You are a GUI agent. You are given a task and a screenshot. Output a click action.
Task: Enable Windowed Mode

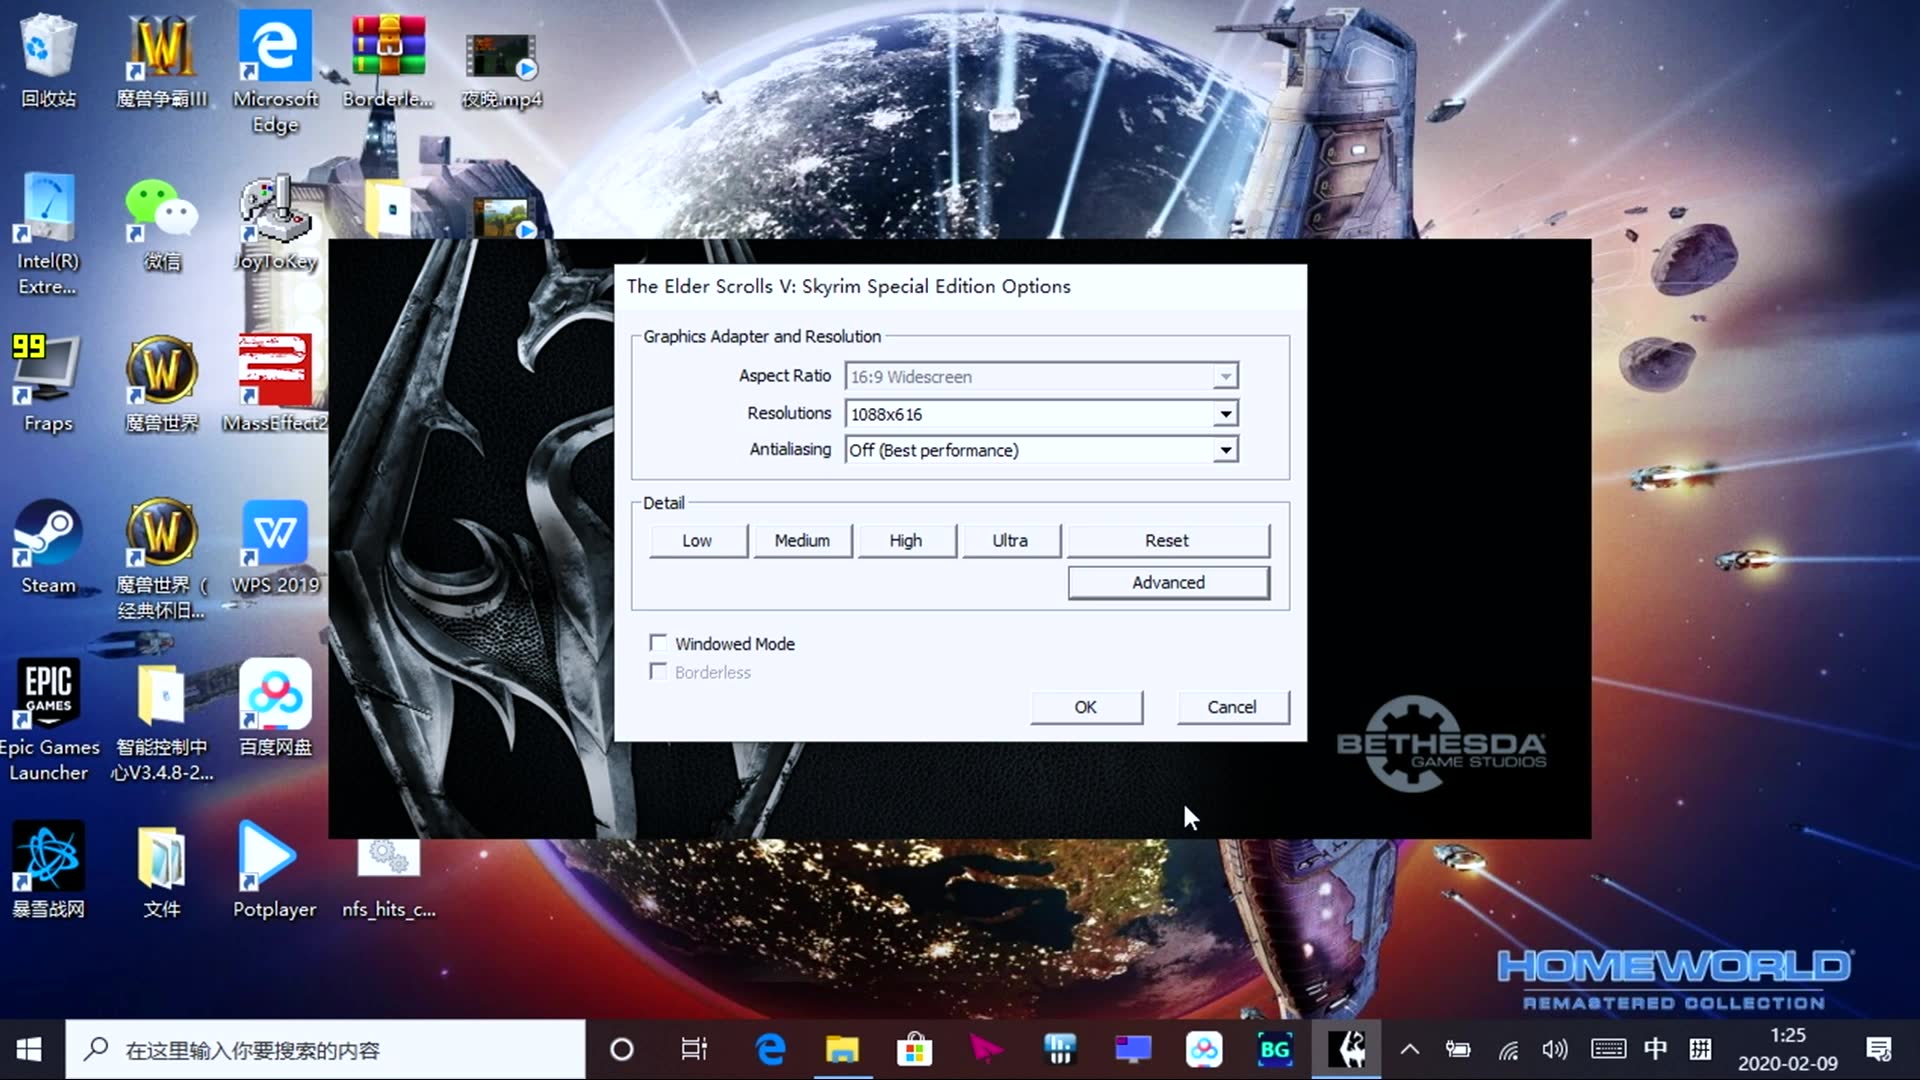pos(658,642)
